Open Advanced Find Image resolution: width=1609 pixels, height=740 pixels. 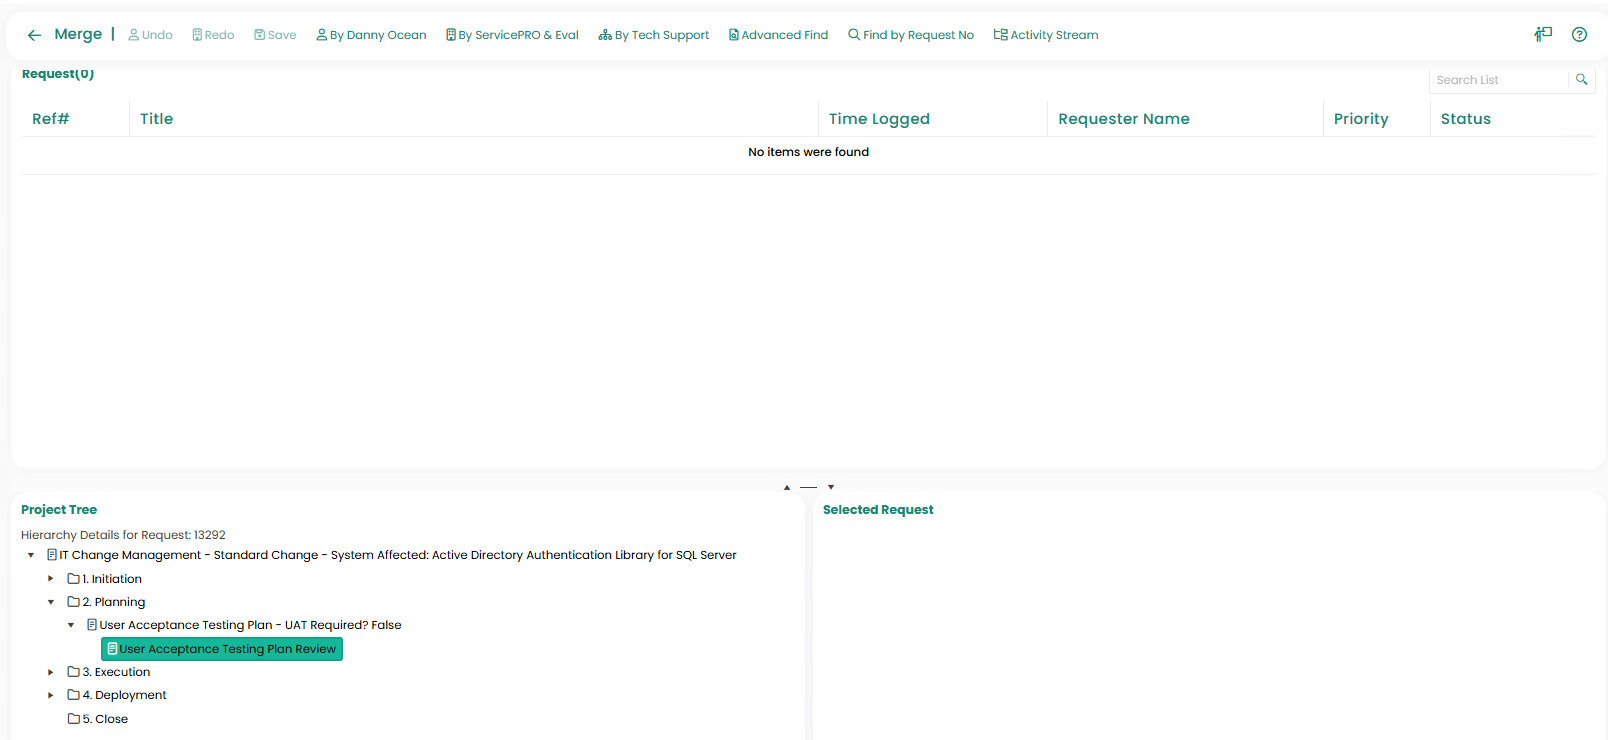click(x=778, y=35)
